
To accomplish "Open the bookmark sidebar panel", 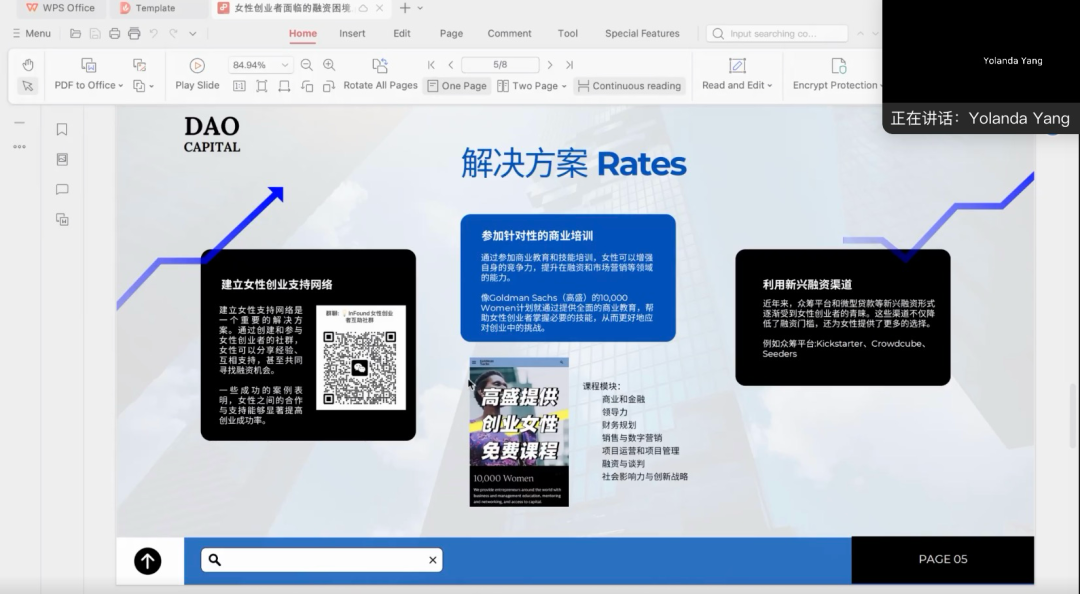I will click(62, 130).
